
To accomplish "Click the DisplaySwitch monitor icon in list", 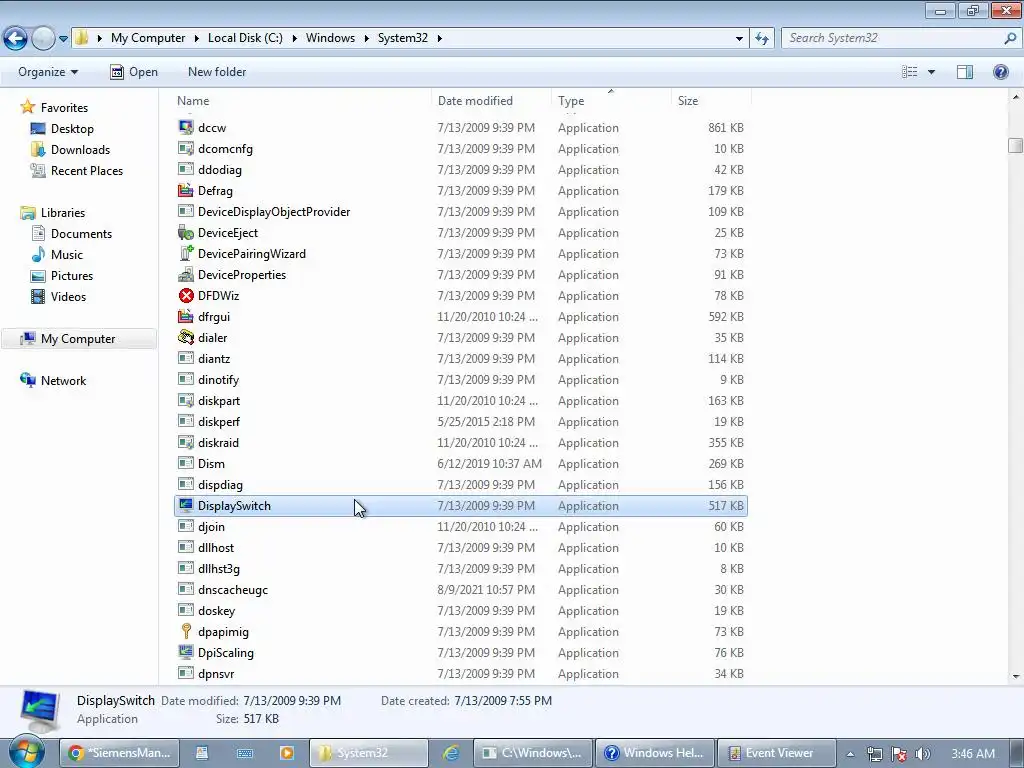I will click(186, 505).
